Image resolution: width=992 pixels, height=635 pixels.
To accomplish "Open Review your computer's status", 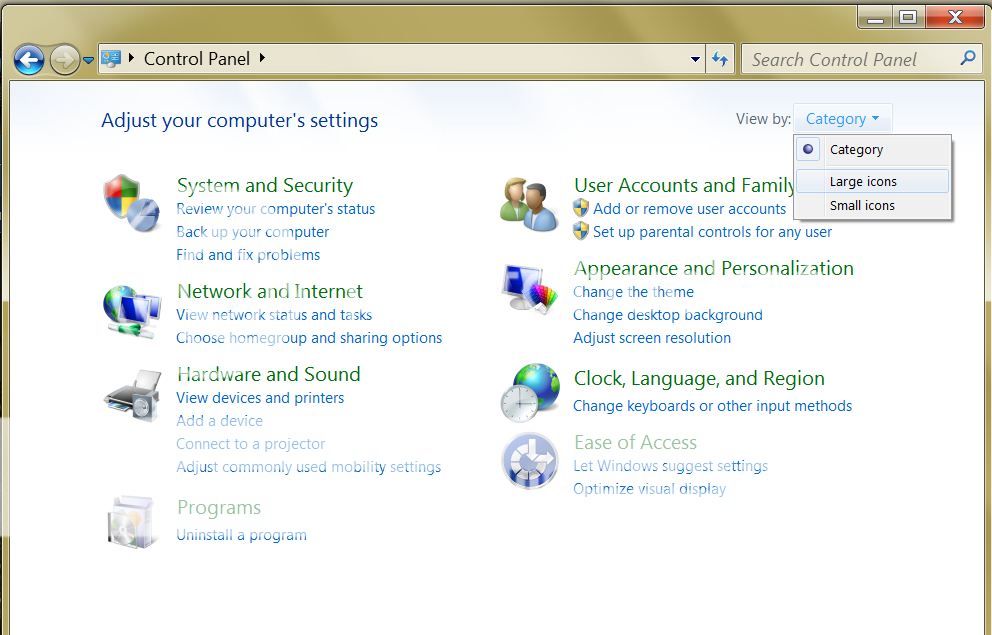I will pos(275,209).
